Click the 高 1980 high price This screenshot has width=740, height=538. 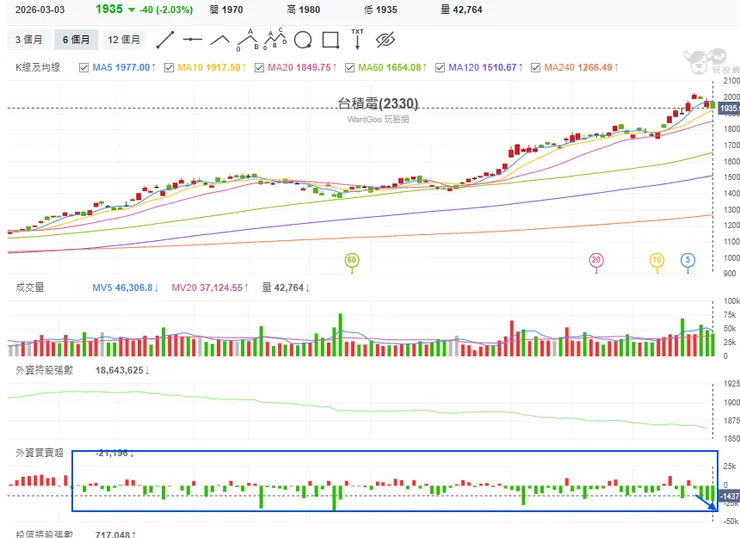pos(303,10)
